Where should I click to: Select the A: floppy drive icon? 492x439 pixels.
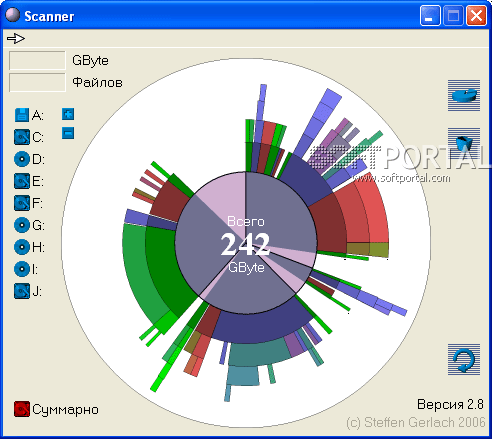(x=22, y=115)
